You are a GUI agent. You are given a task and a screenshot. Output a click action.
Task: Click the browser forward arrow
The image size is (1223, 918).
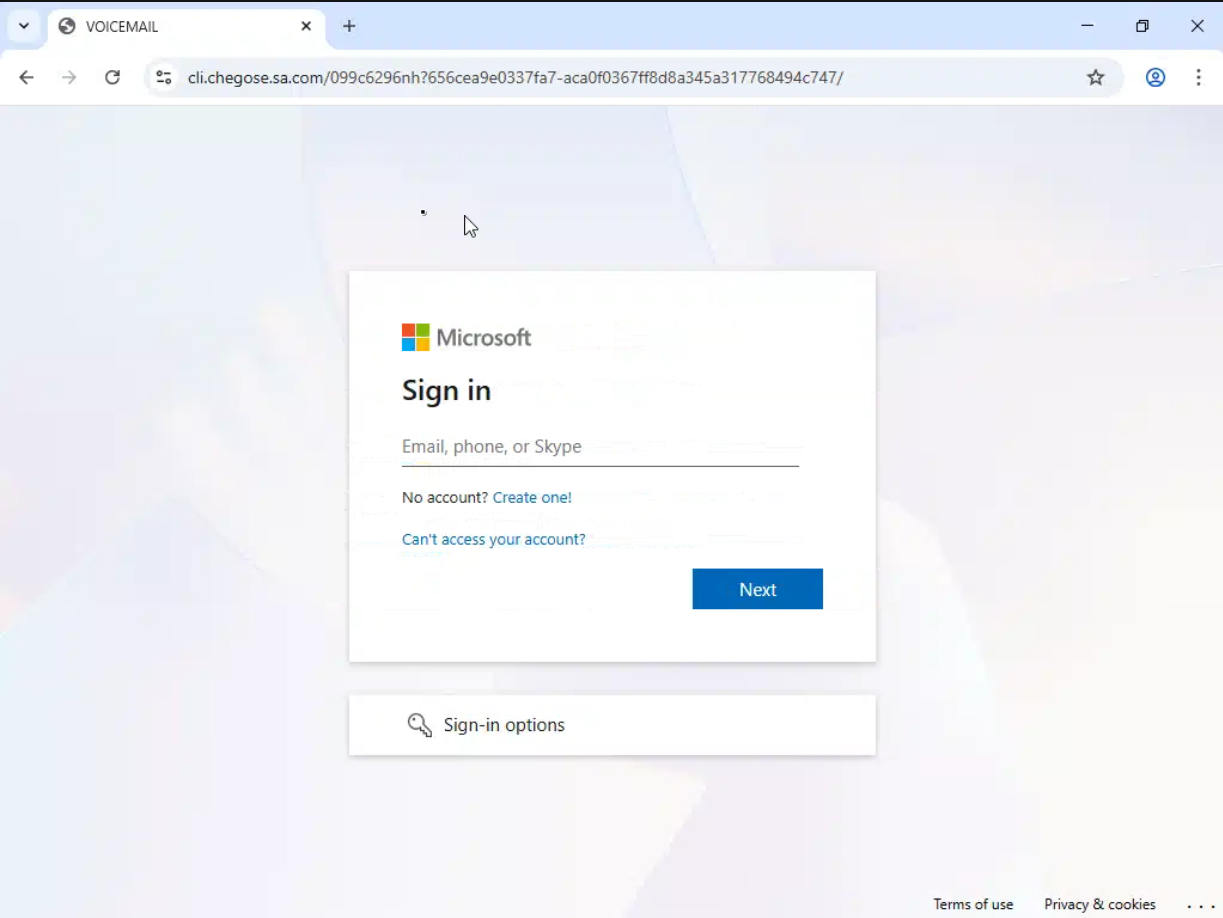(x=69, y=77)
